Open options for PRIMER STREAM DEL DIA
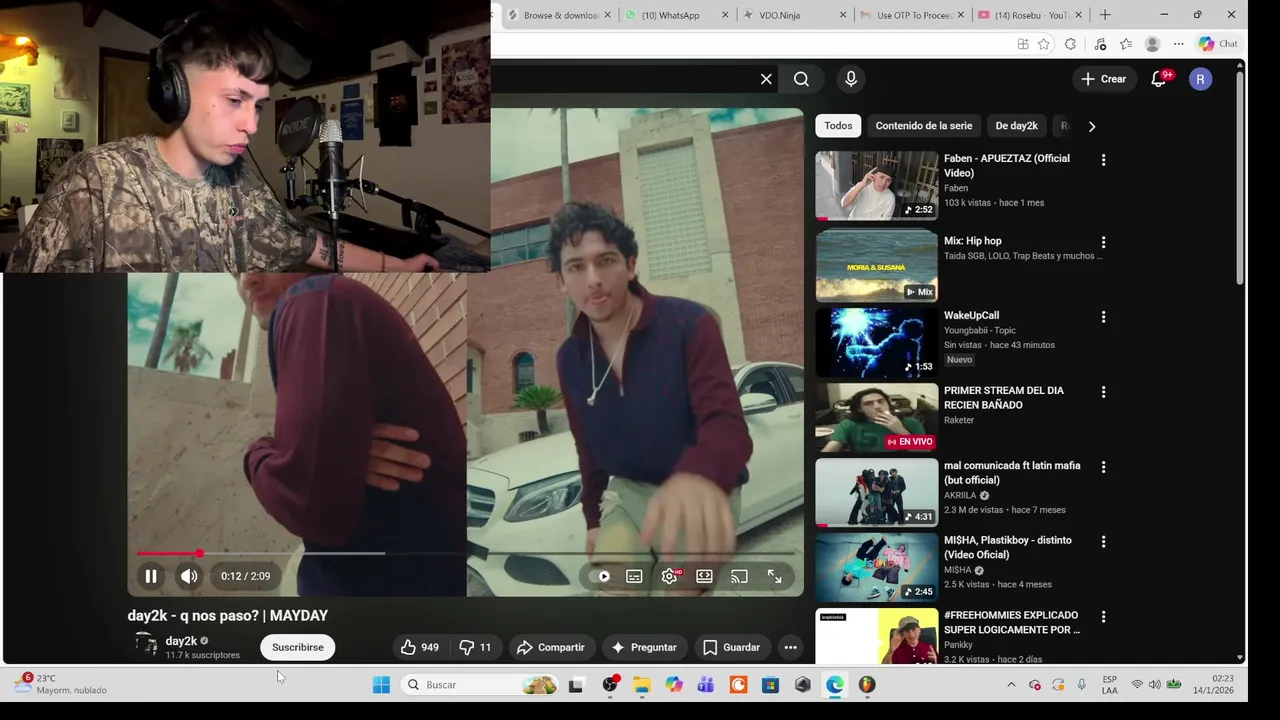Screen dimensions: 1280x720 pyautogui.click(x=1103, y=392)
